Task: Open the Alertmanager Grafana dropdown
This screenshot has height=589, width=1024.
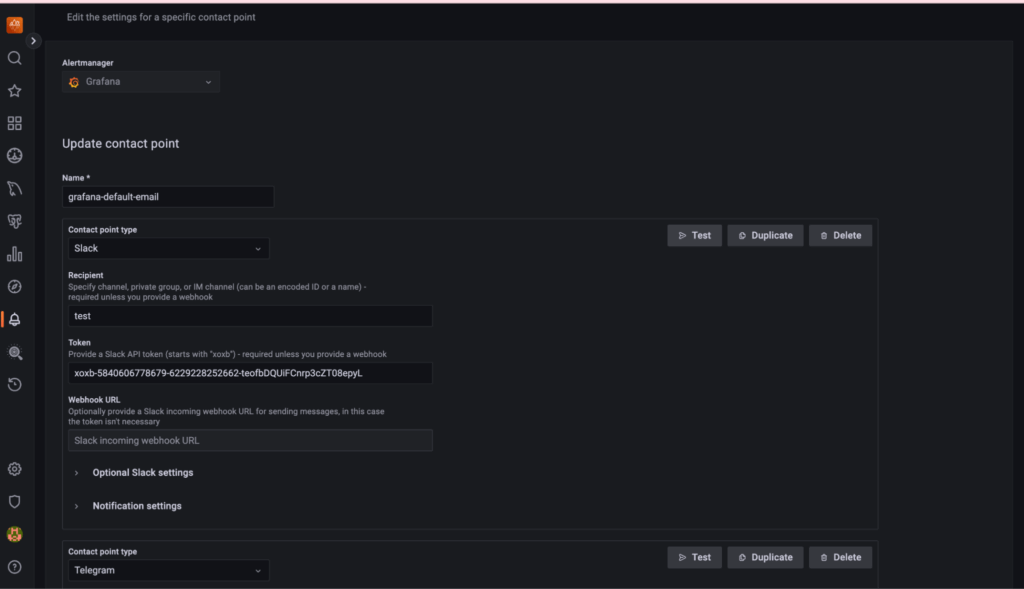Action: tap(141, 82)
